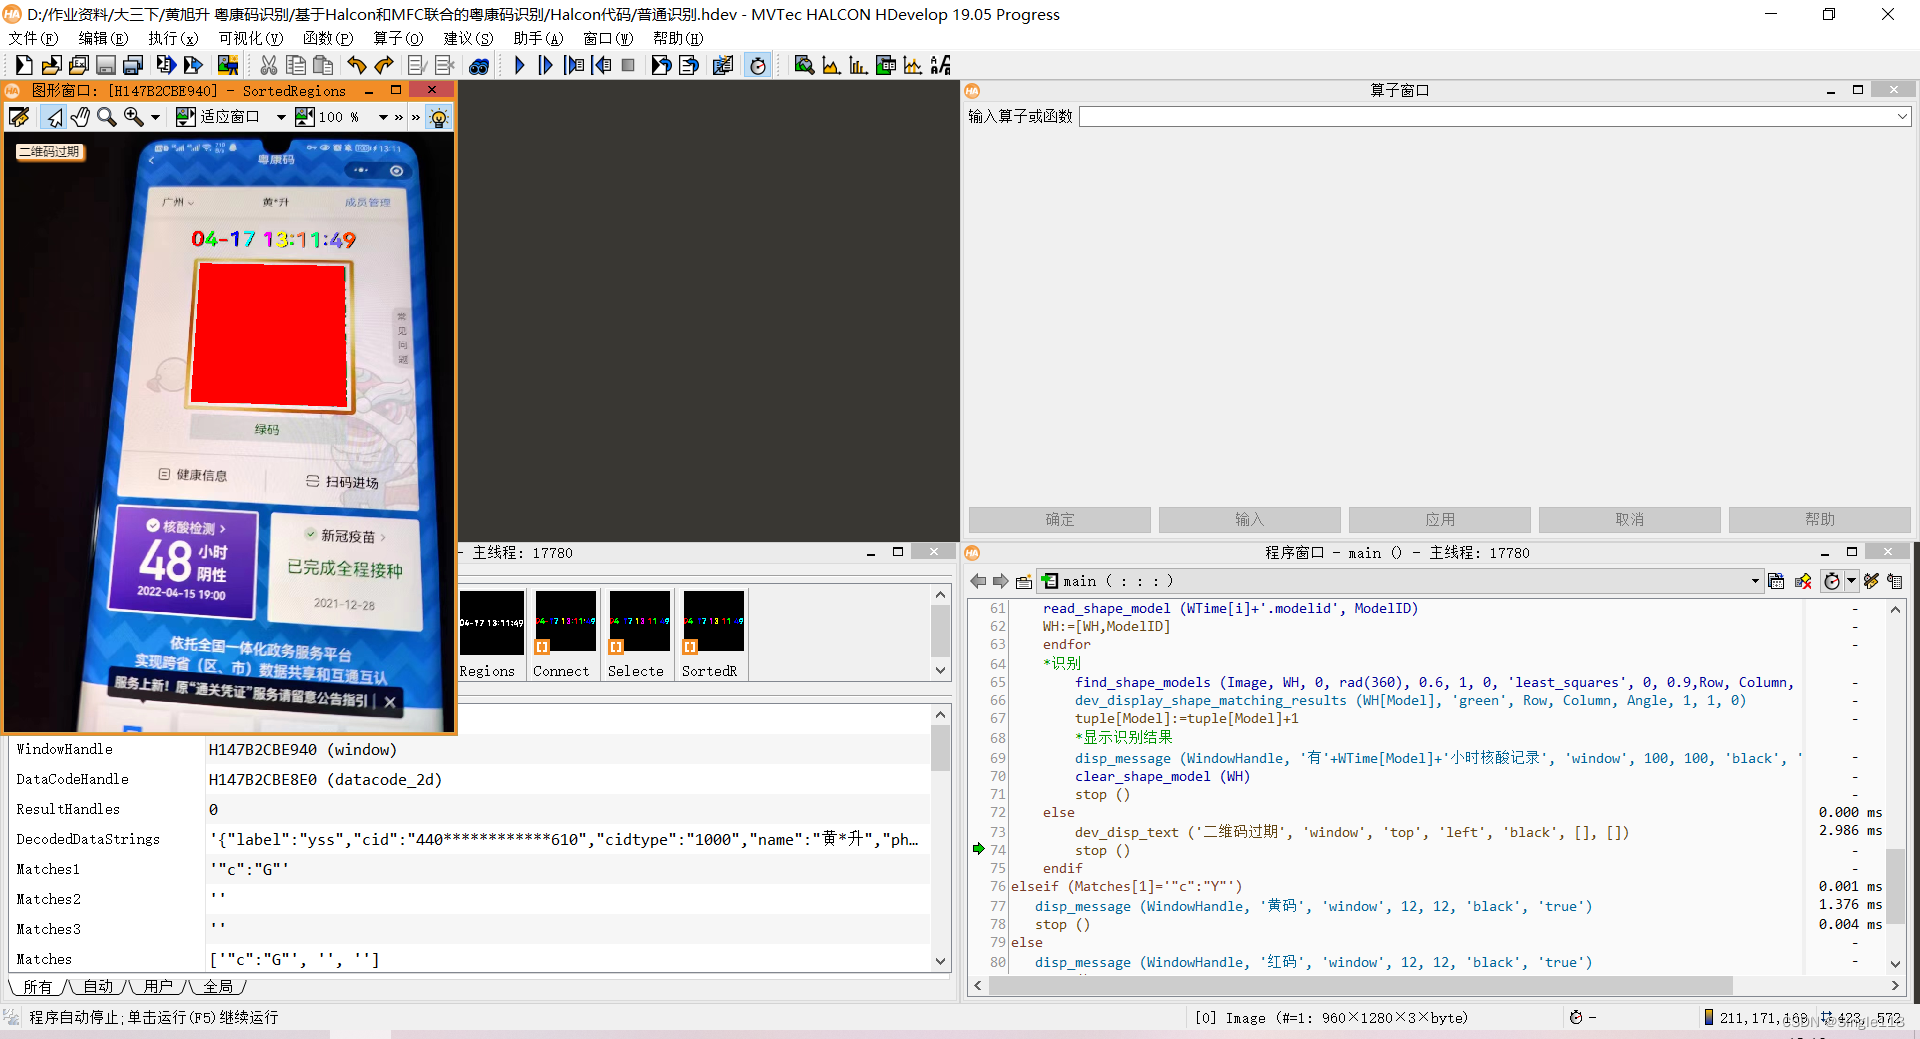Open the 执行 menu

click(173, 38)
